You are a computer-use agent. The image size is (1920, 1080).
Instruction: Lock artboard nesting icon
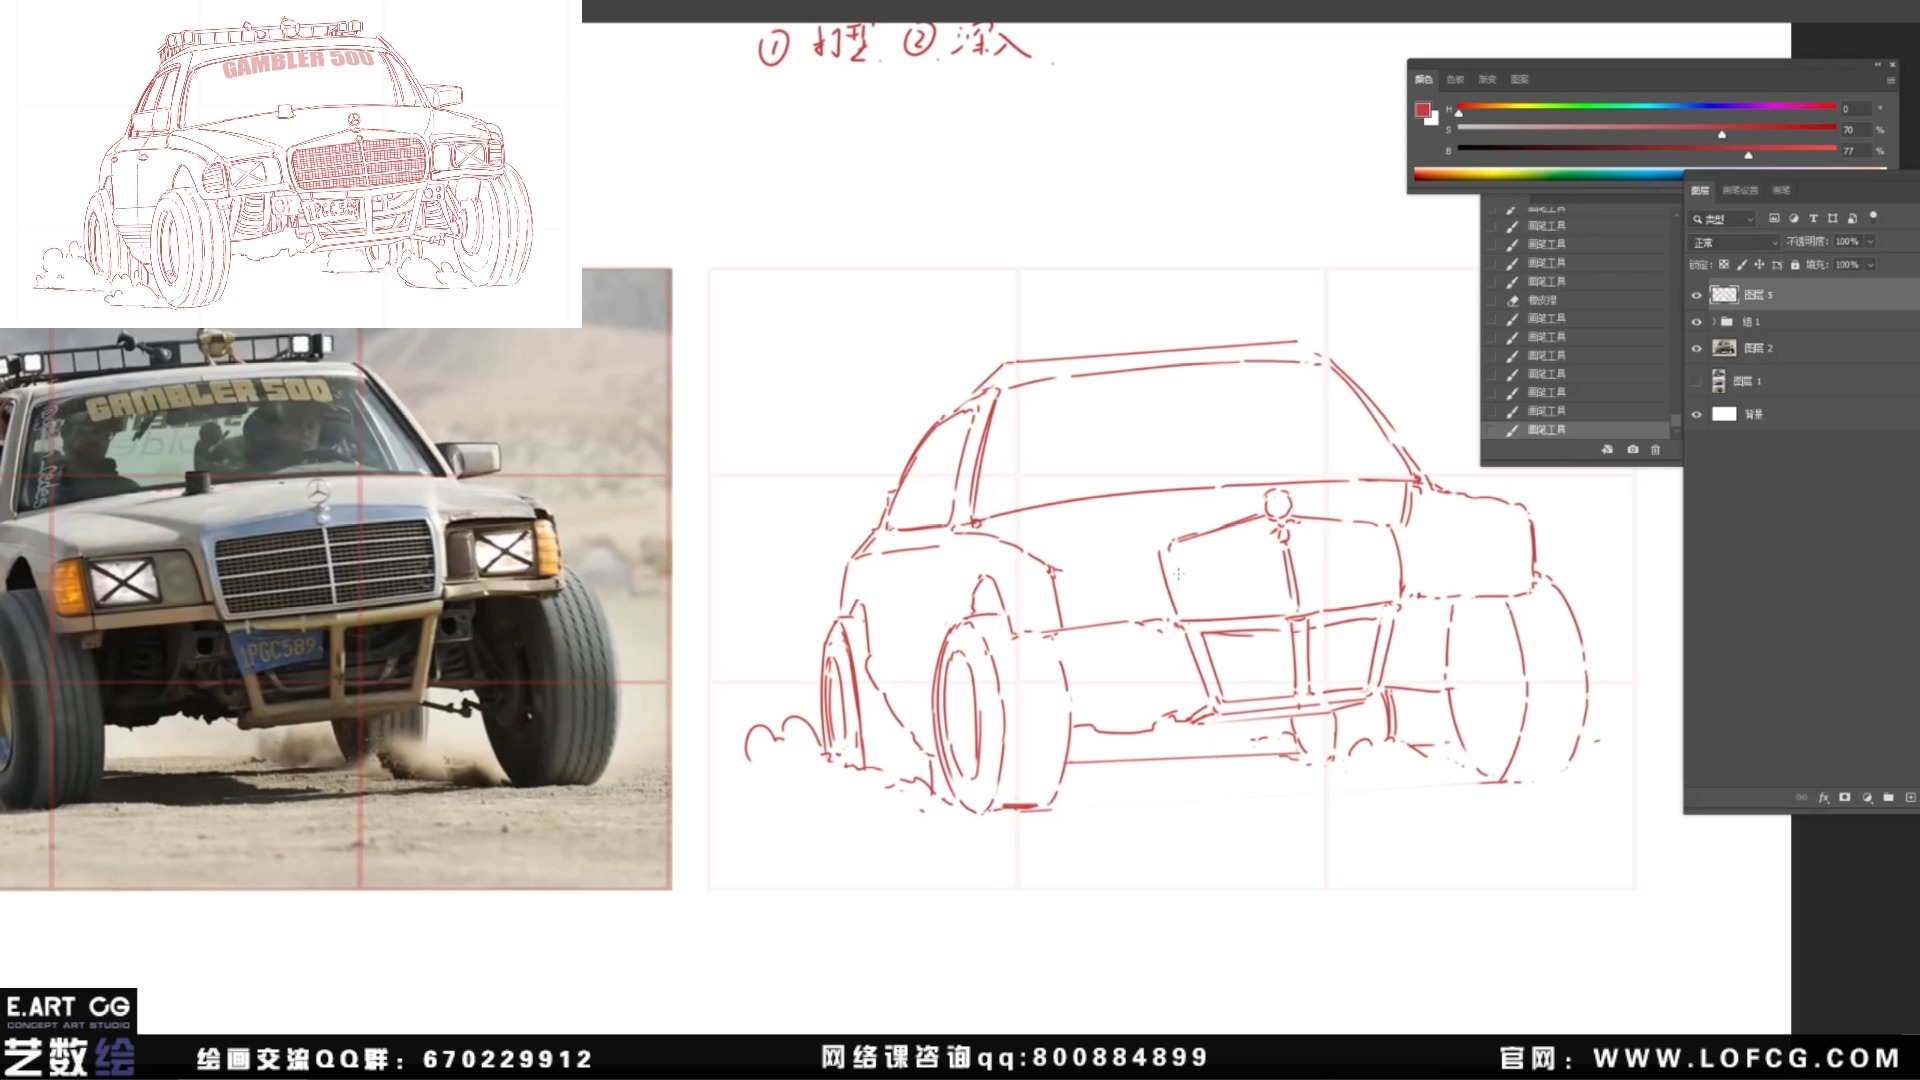point(1777,265)
